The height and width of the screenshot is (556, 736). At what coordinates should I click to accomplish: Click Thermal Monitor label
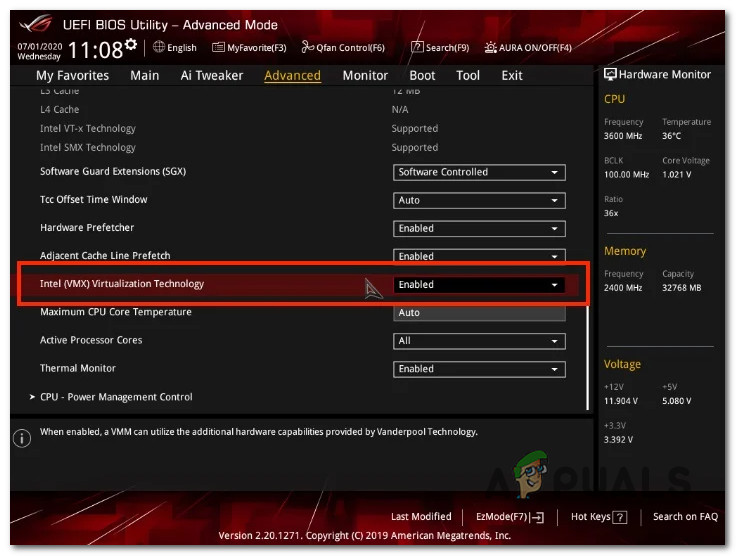[x=78, y=368]
